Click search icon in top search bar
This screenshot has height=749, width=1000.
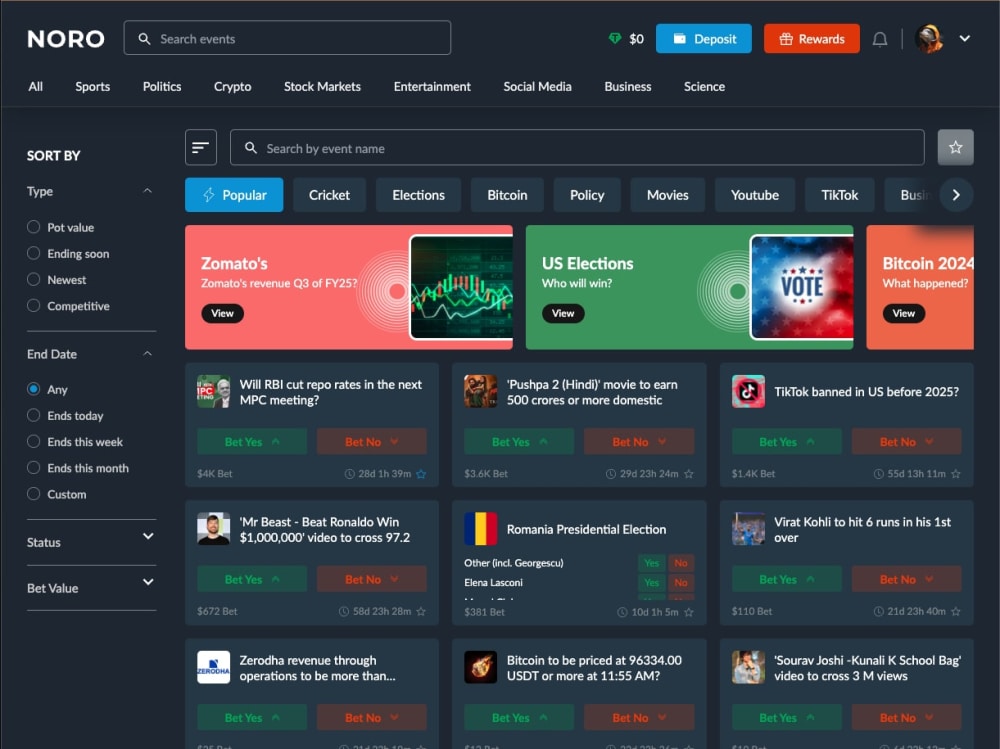click(x=145, y=39)
